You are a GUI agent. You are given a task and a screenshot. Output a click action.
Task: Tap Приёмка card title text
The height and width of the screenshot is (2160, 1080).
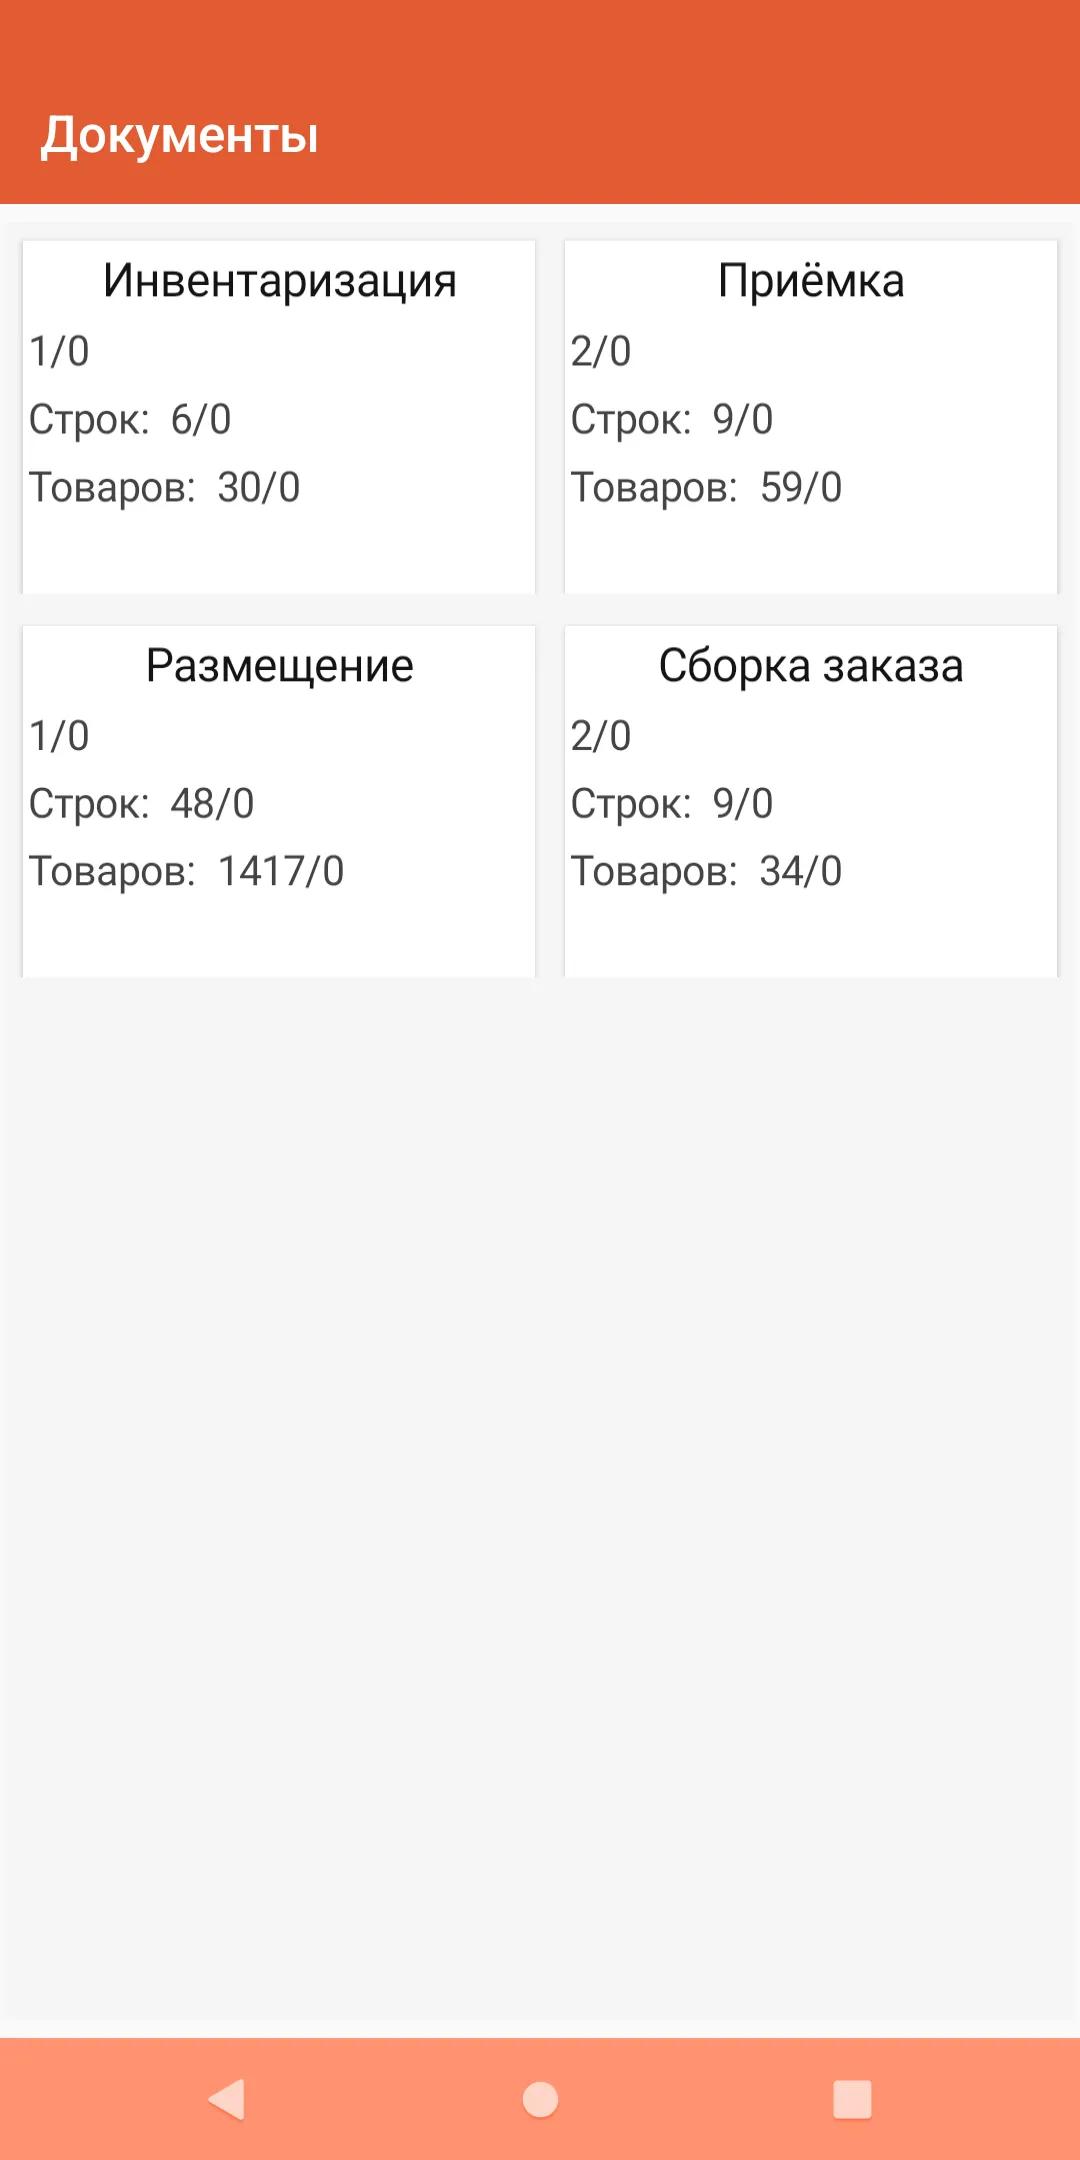(x=811, y=281)
